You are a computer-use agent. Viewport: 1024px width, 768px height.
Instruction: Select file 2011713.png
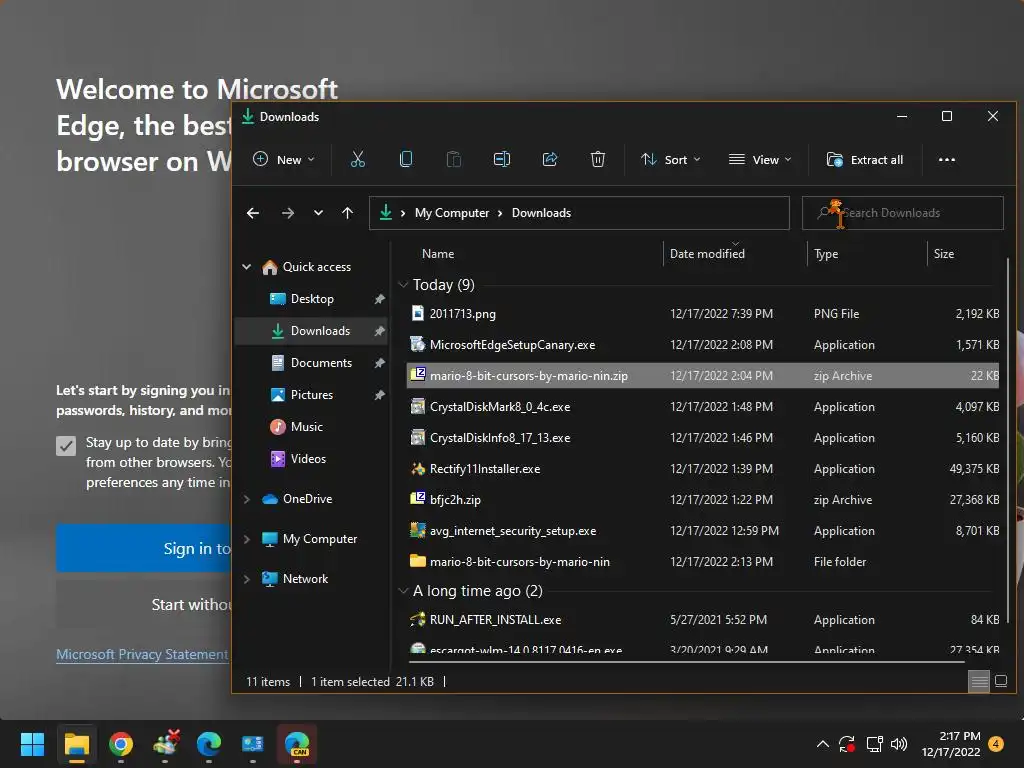click(x=703, y=313)
